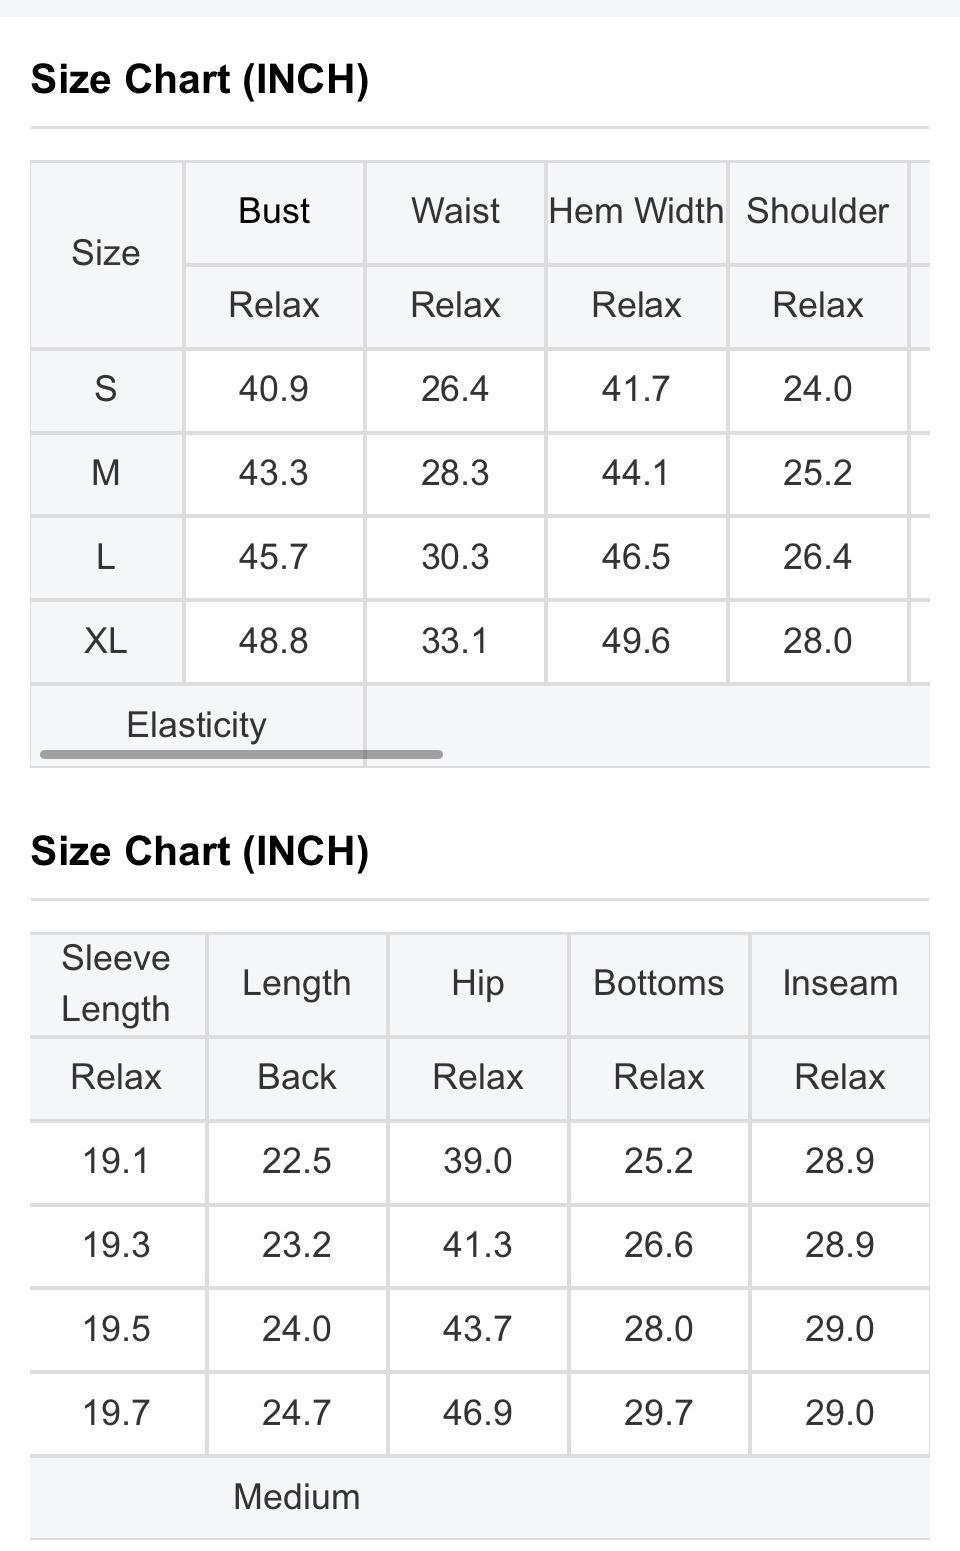Click the horizontal scrollbar under the first table
The width and height of the screenshot is (960, 1551).
coord(241,754)
